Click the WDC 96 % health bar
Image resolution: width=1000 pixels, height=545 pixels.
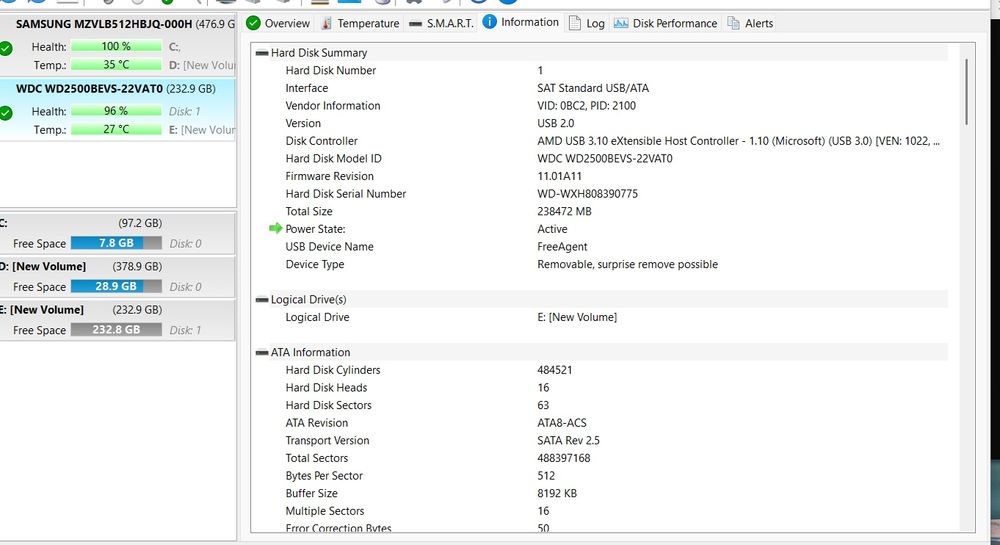116,111
